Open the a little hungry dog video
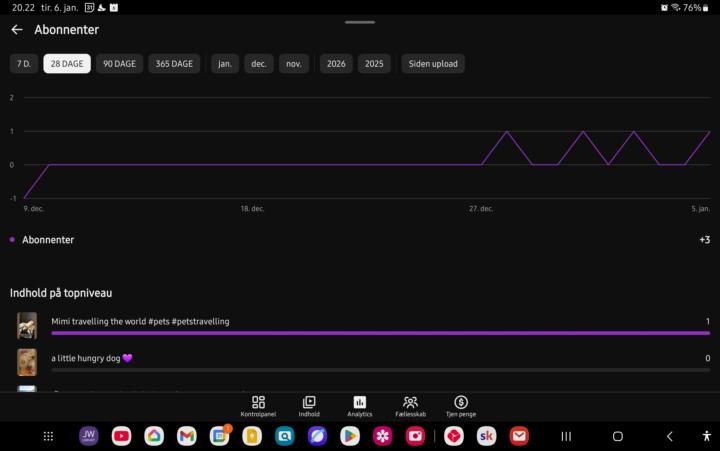The width and height of the screenshot is (720, 451). pyautogui.click(x=92, y=358)
